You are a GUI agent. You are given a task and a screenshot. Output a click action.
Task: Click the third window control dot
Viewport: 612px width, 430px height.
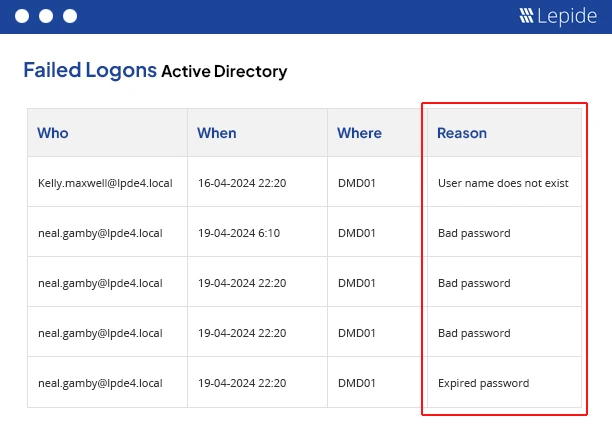tap(69, 16)
